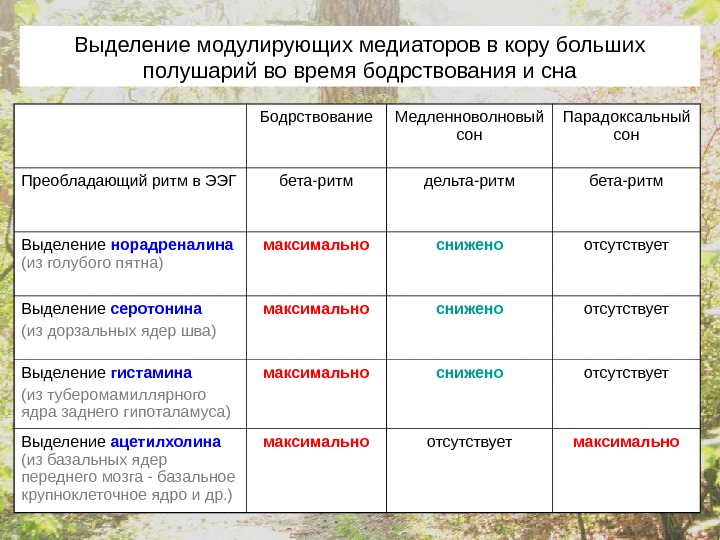Click "снижено" in the гистамина row
720x540 pixels.
click(x=469, y=373)
